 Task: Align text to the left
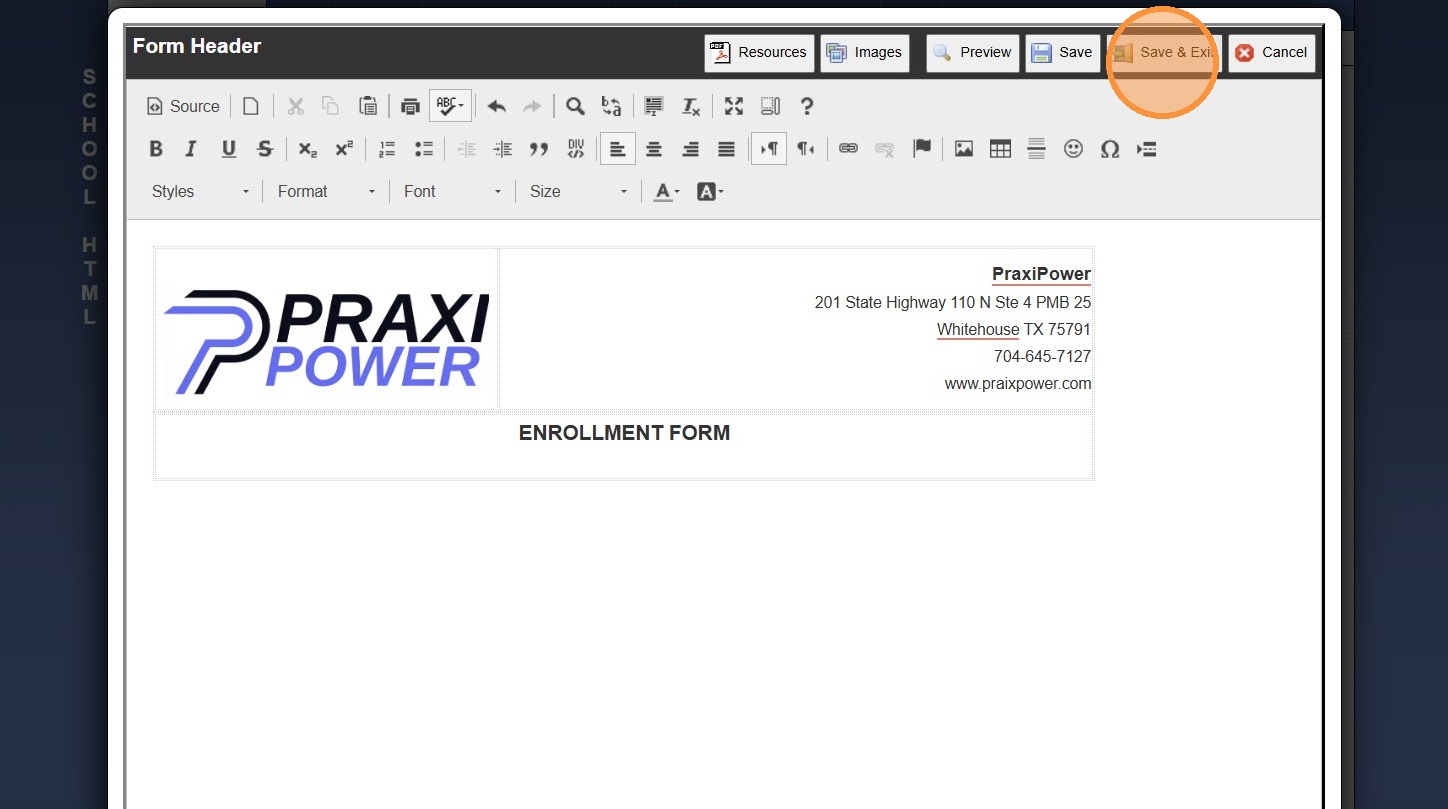618,149
